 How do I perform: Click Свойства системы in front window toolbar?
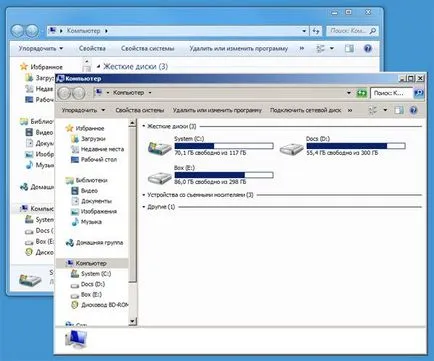(x=140, y=110)
